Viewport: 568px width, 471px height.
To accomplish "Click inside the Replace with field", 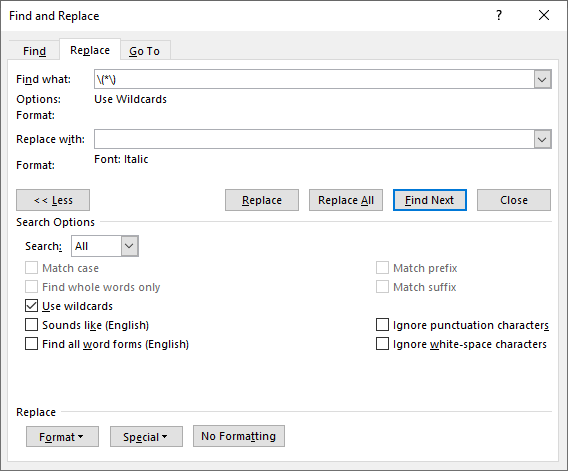I will [314, 139].
